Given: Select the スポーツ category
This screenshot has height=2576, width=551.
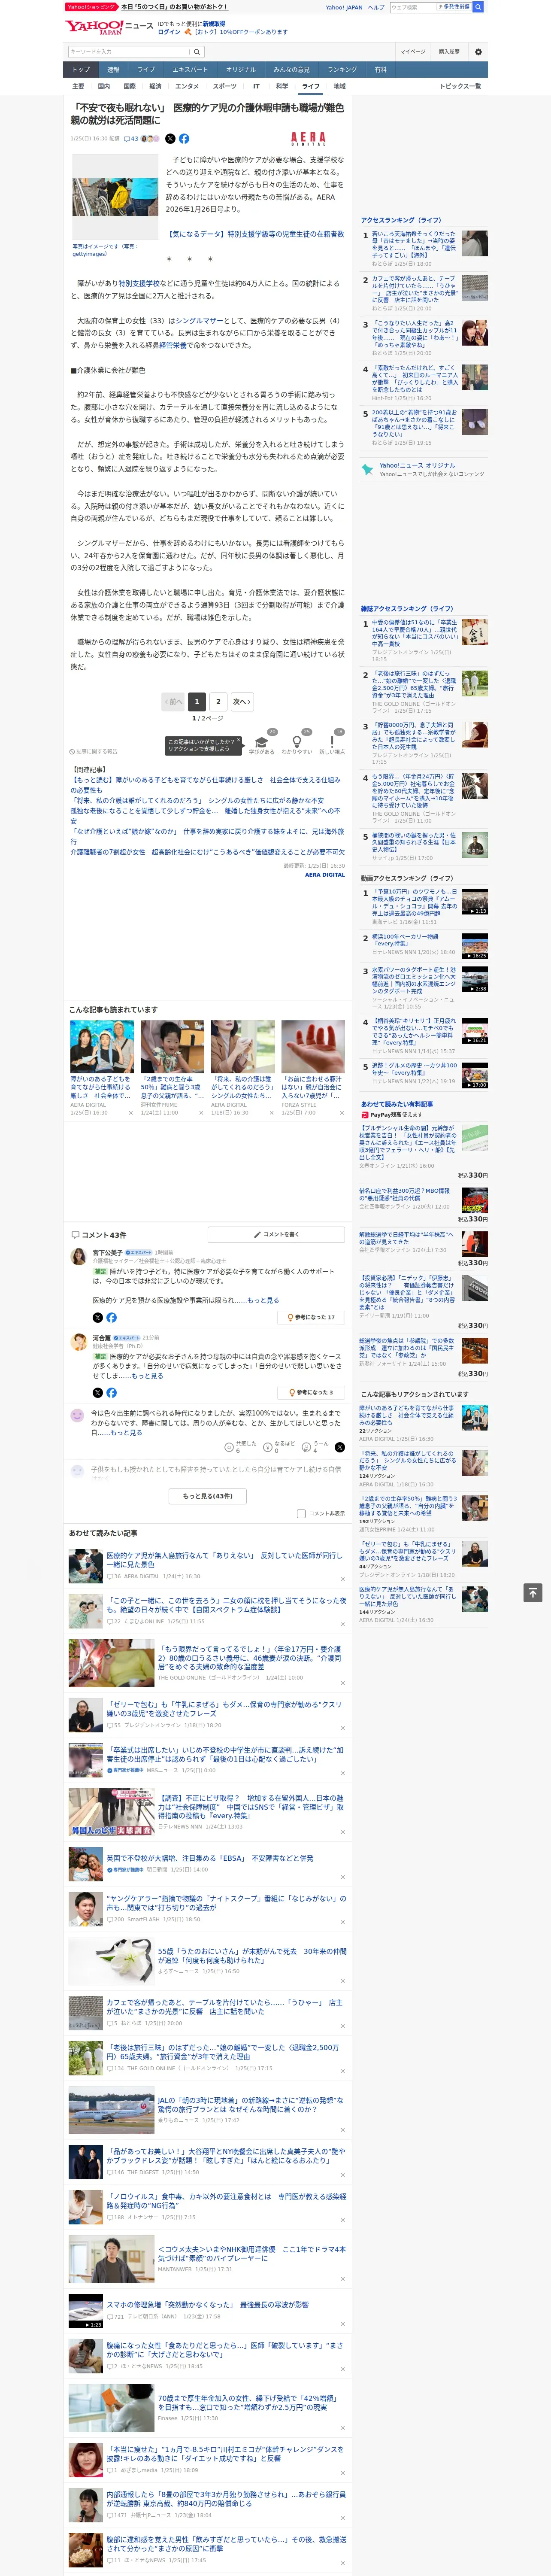Looking at the screenshot, I should [225, 86].
